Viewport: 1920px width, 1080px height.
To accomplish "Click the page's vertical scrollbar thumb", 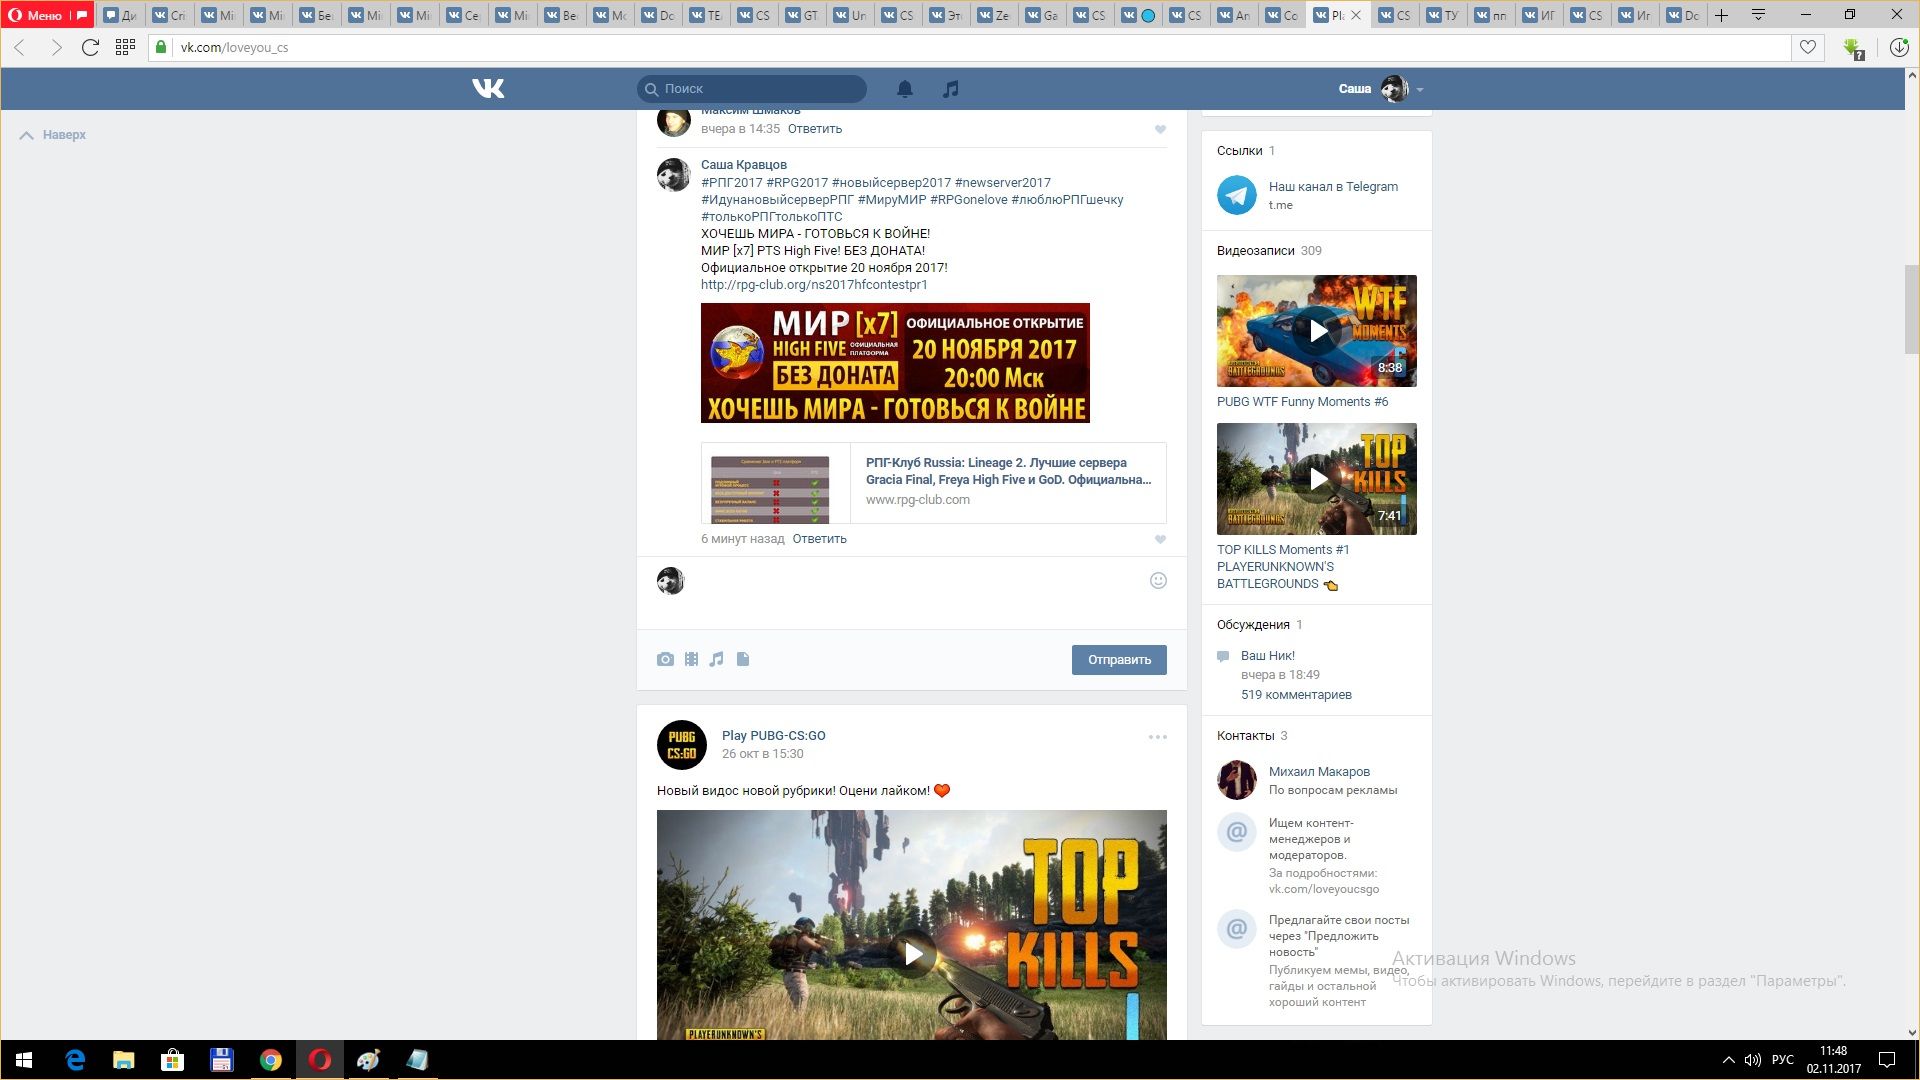I will click(1911, 310).
